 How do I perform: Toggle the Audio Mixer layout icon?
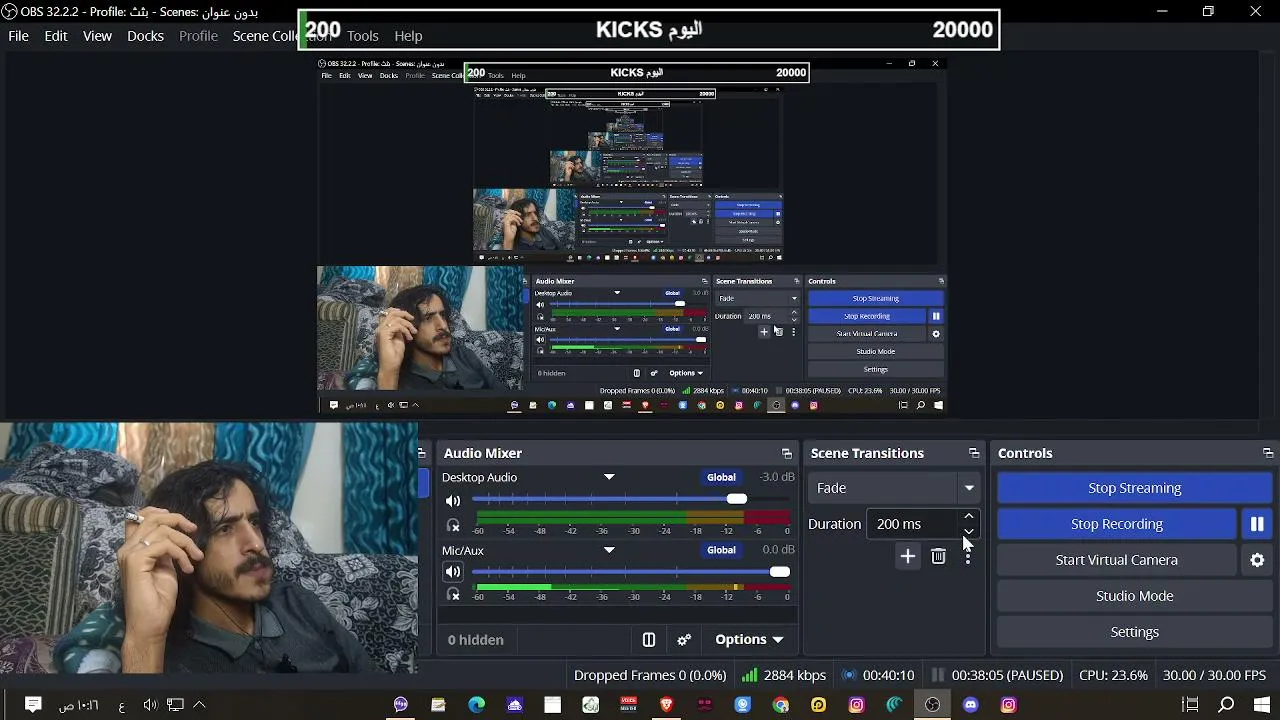[x=649, y=640]
